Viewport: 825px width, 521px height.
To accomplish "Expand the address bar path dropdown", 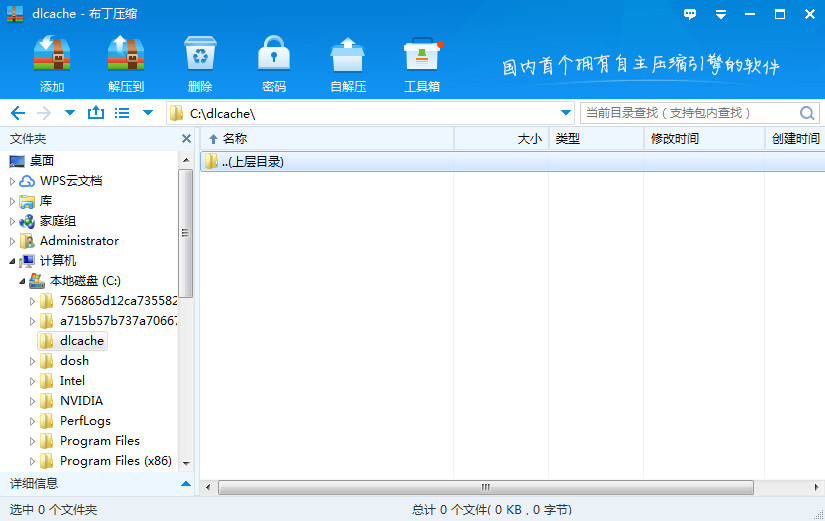I will tap(566, 113).
